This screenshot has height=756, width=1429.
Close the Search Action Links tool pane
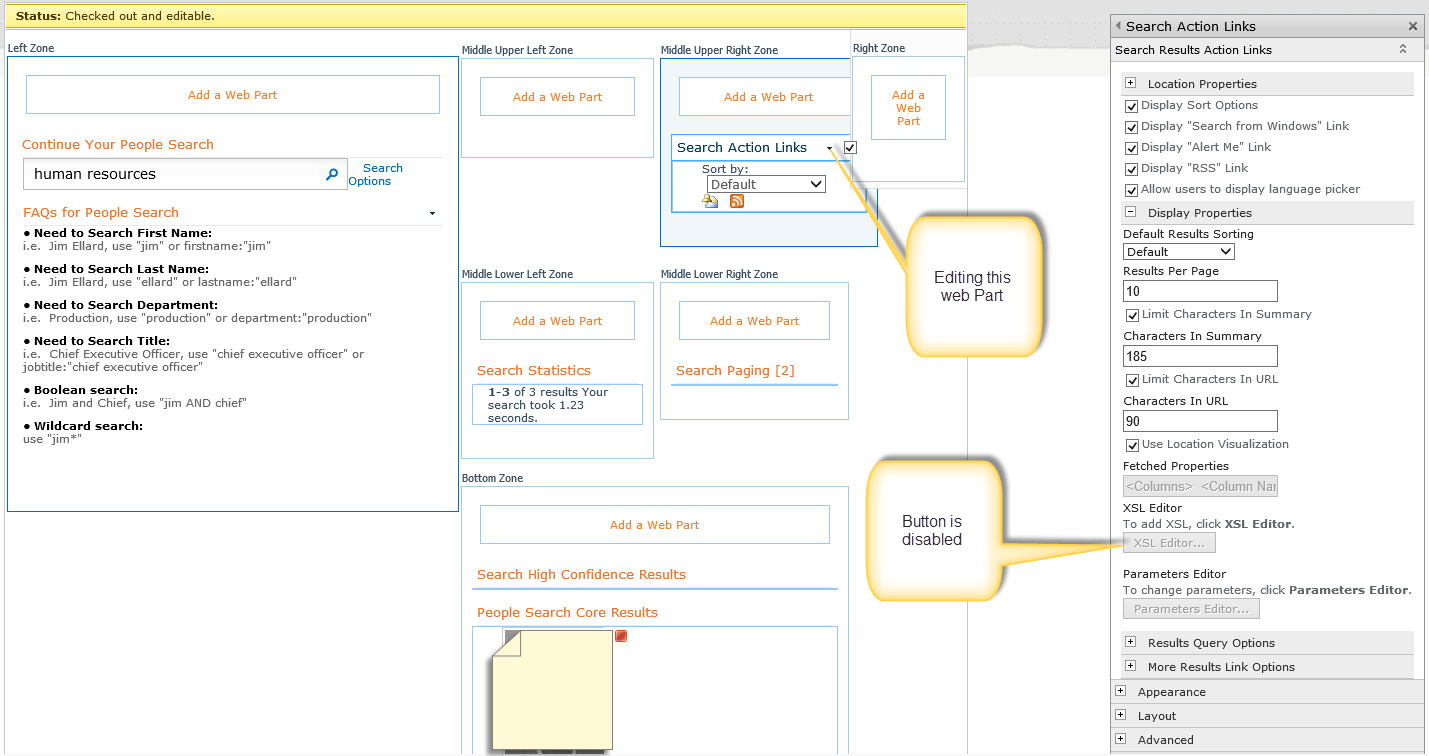click(1413, 27)
